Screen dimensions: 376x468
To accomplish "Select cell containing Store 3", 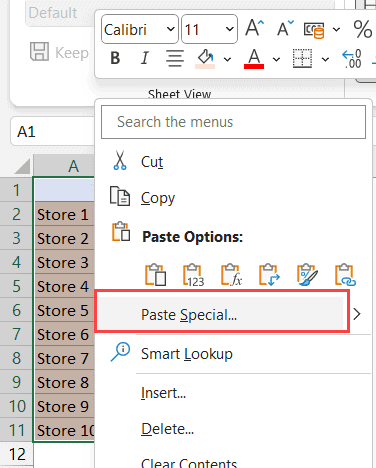I will click(x=64, y=262).
